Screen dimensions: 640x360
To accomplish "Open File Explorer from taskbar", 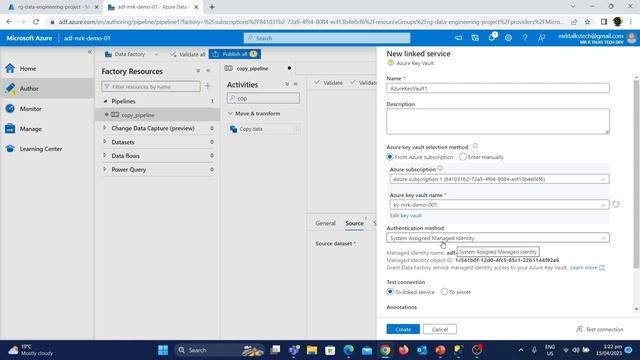I will pyautogui.click(x=312, y=350).
